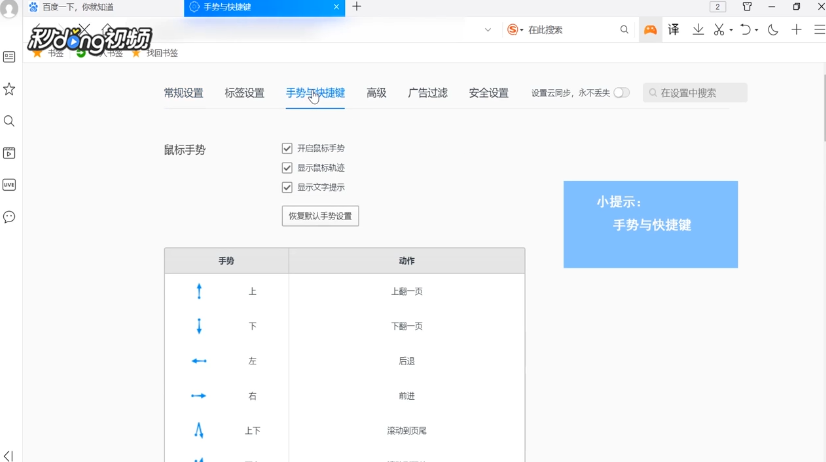Click the orange game controller icon
The height and width of the screenshot is (462, 826).
650,30
